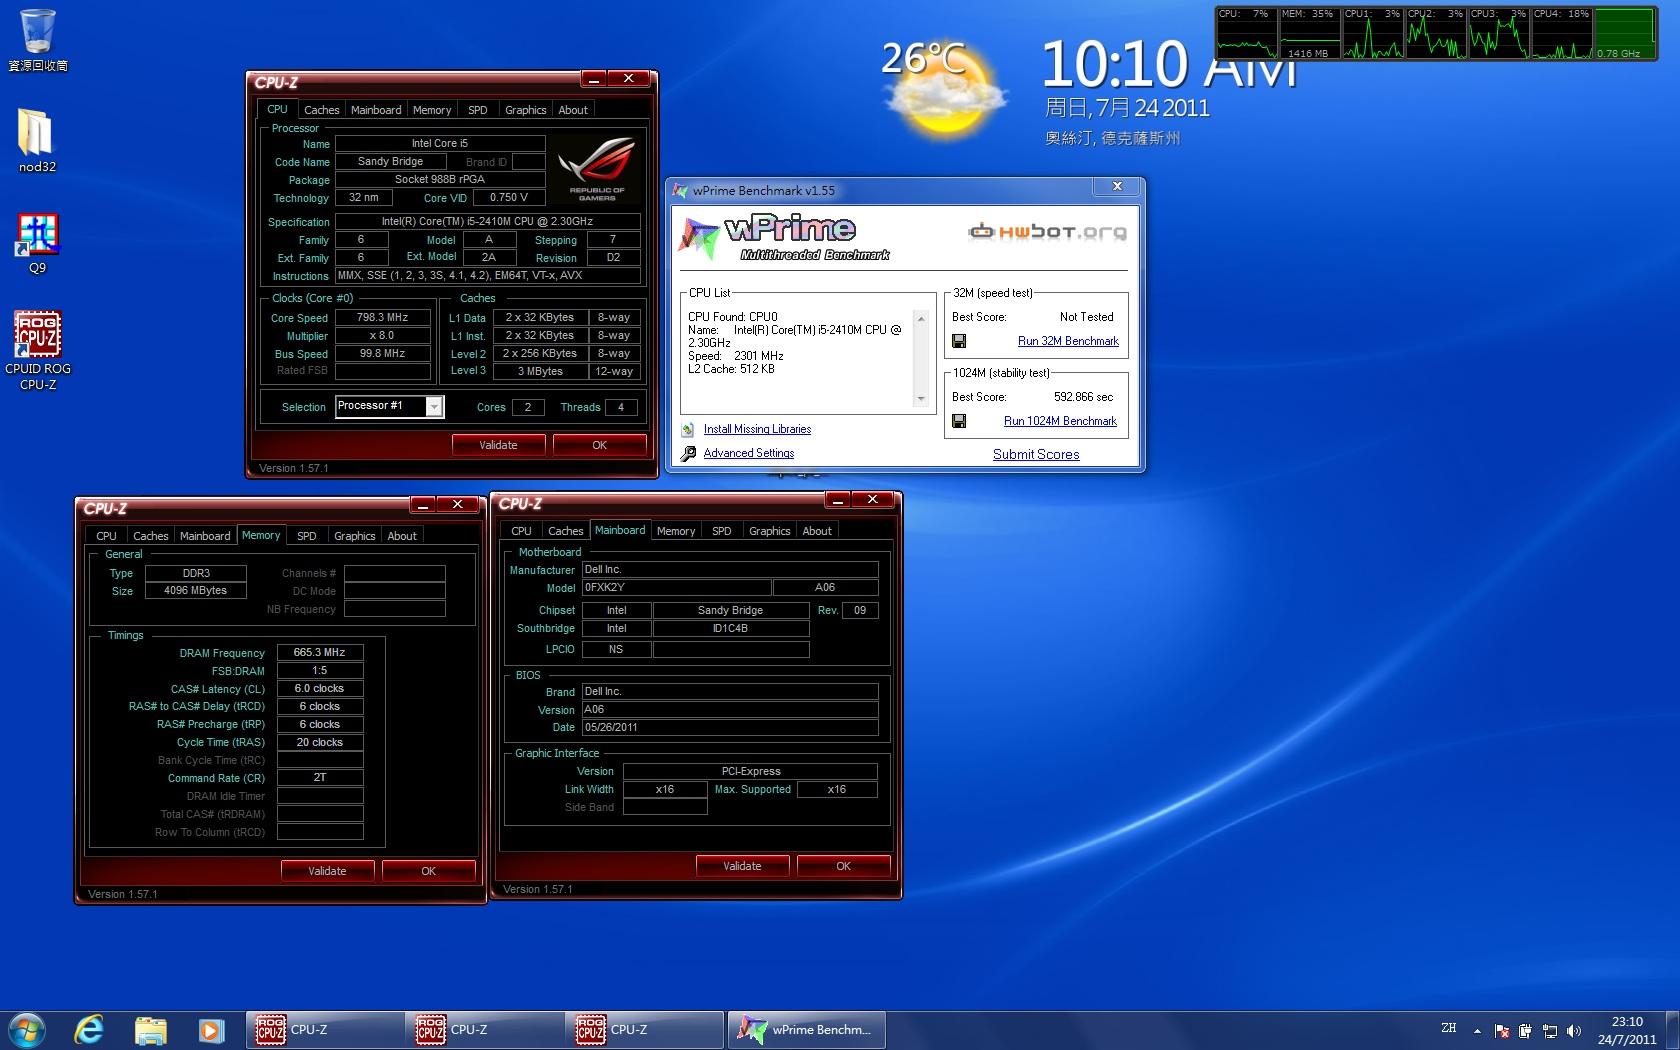Click the 10:10 AM clock gadget
The height and width of the screenshot is (1050, 1680).
[x=1169, y=64]
